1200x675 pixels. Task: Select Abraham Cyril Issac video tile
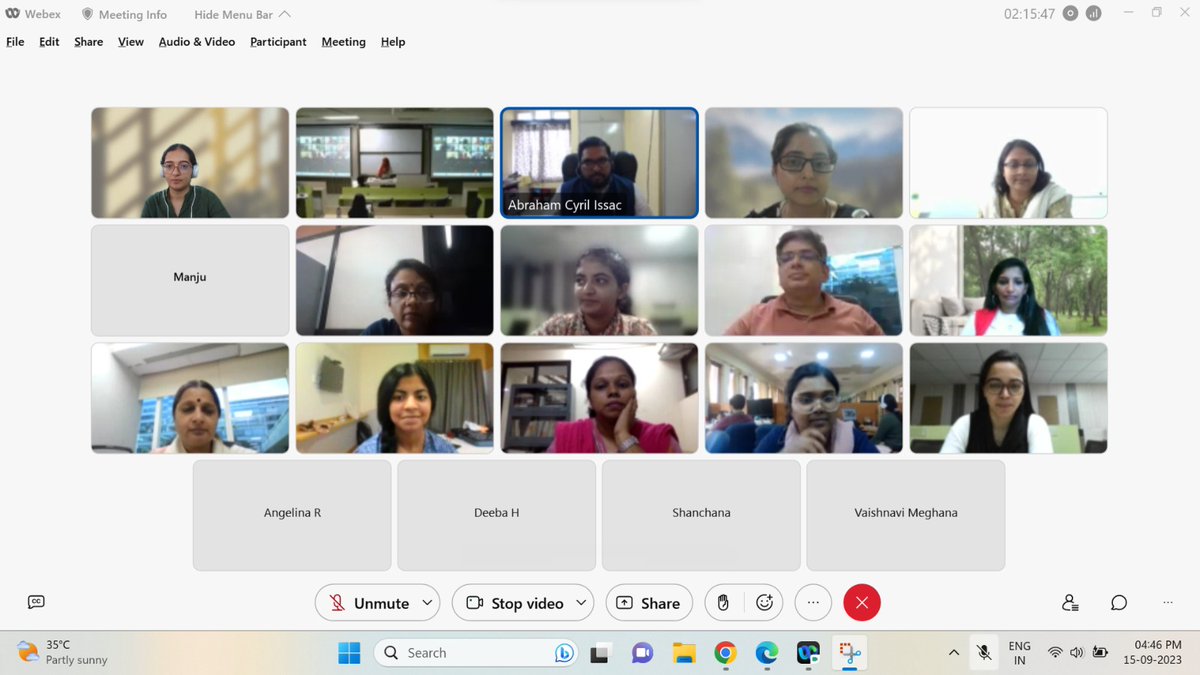click(599, 163)
